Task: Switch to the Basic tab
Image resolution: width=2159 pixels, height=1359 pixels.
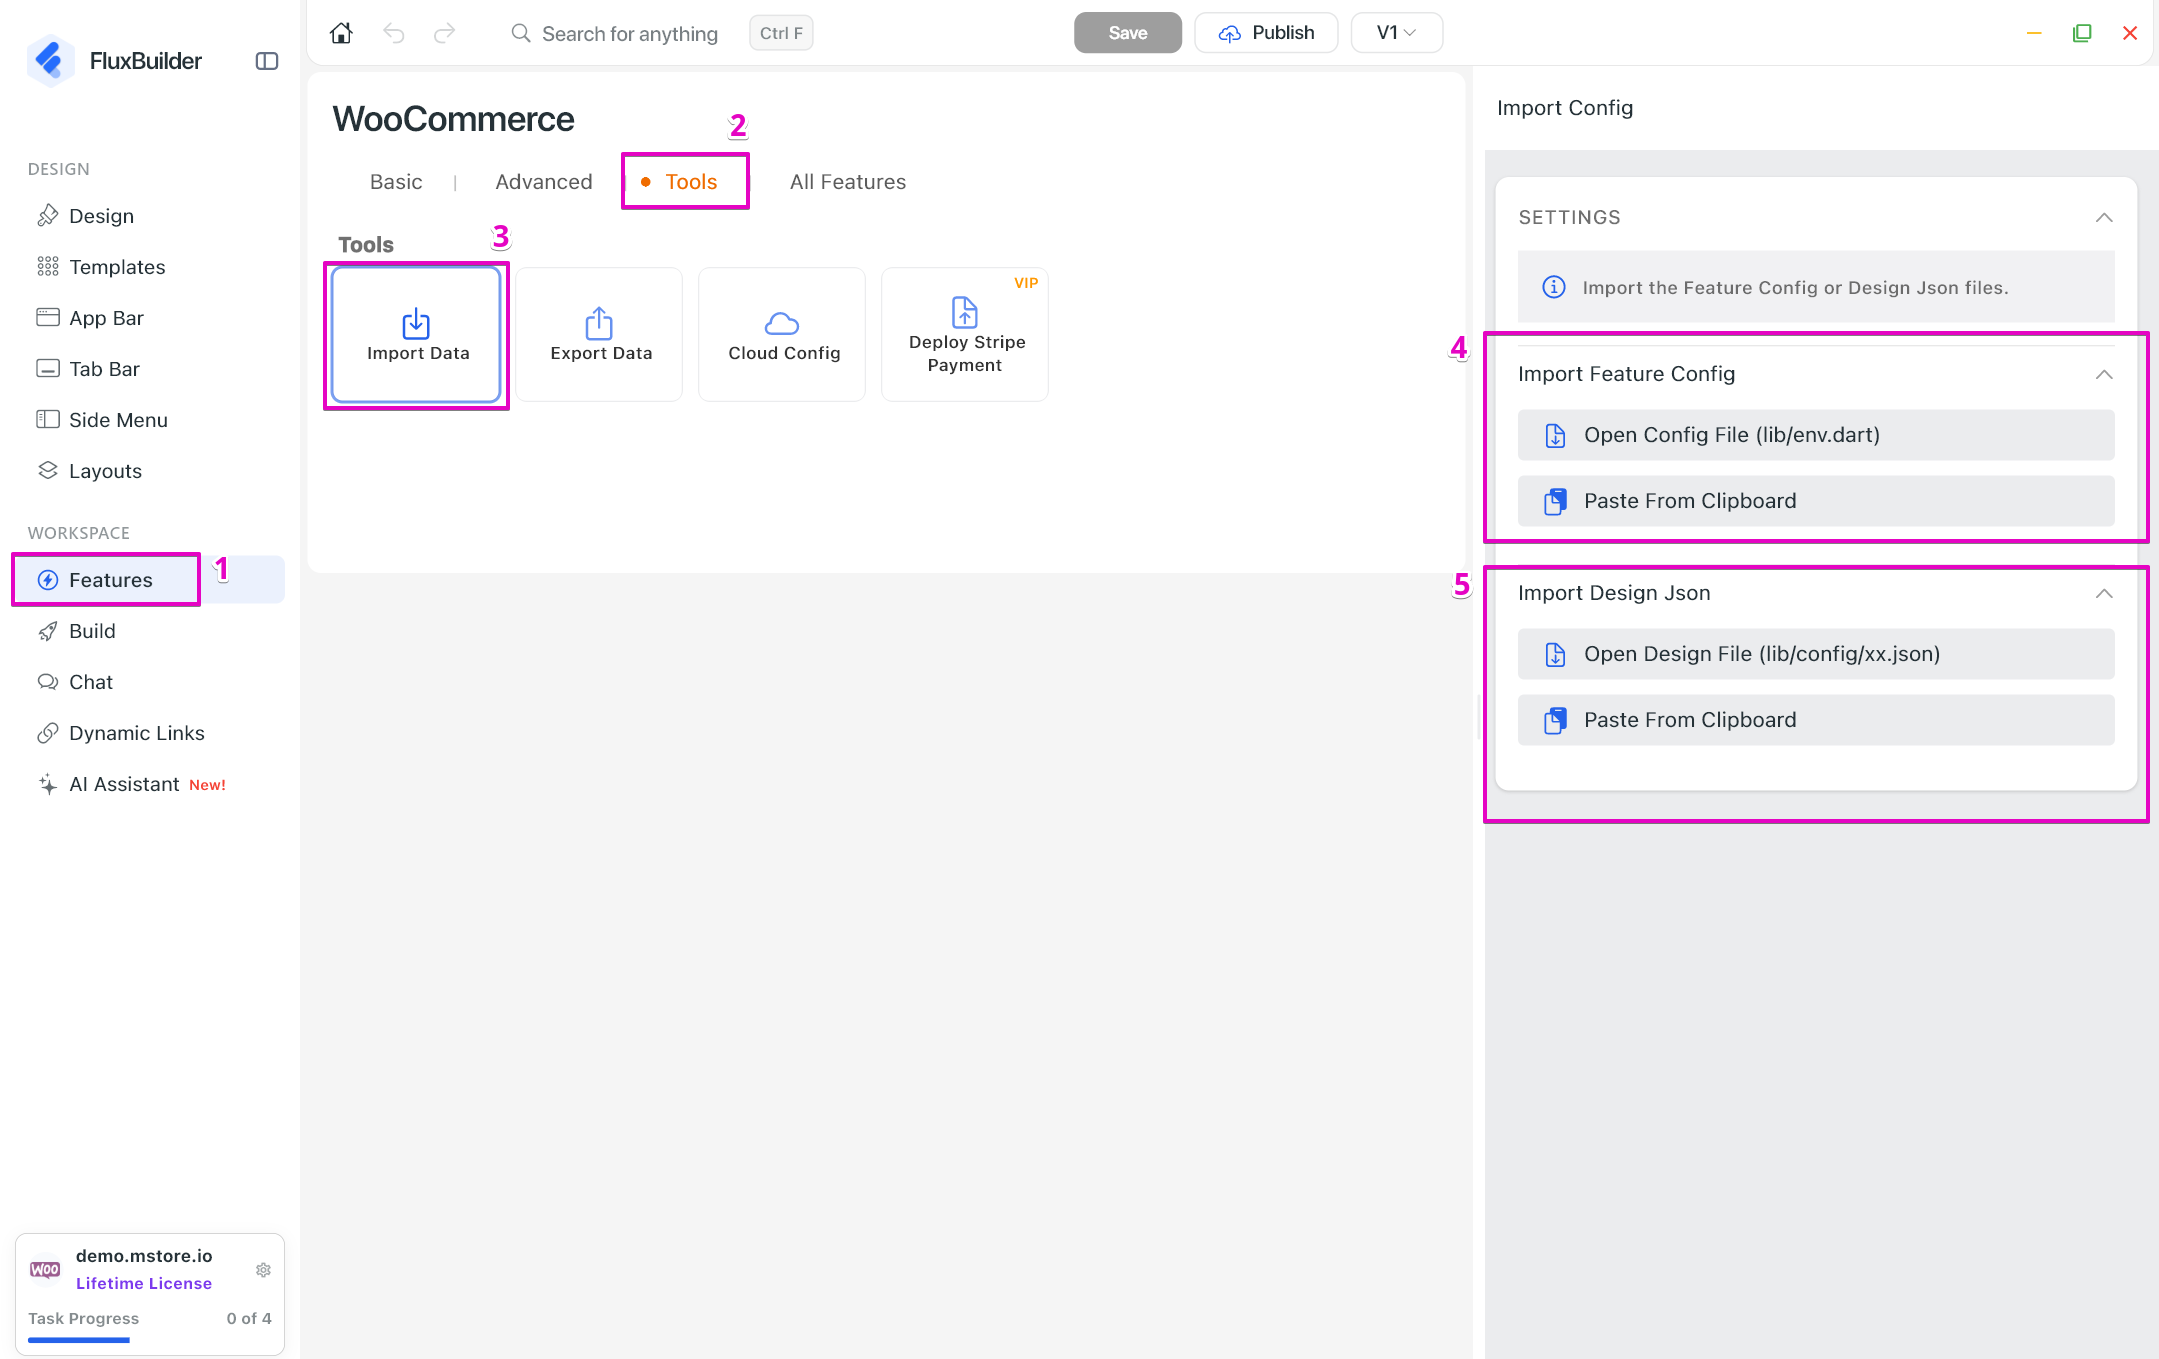Action: 396,182
